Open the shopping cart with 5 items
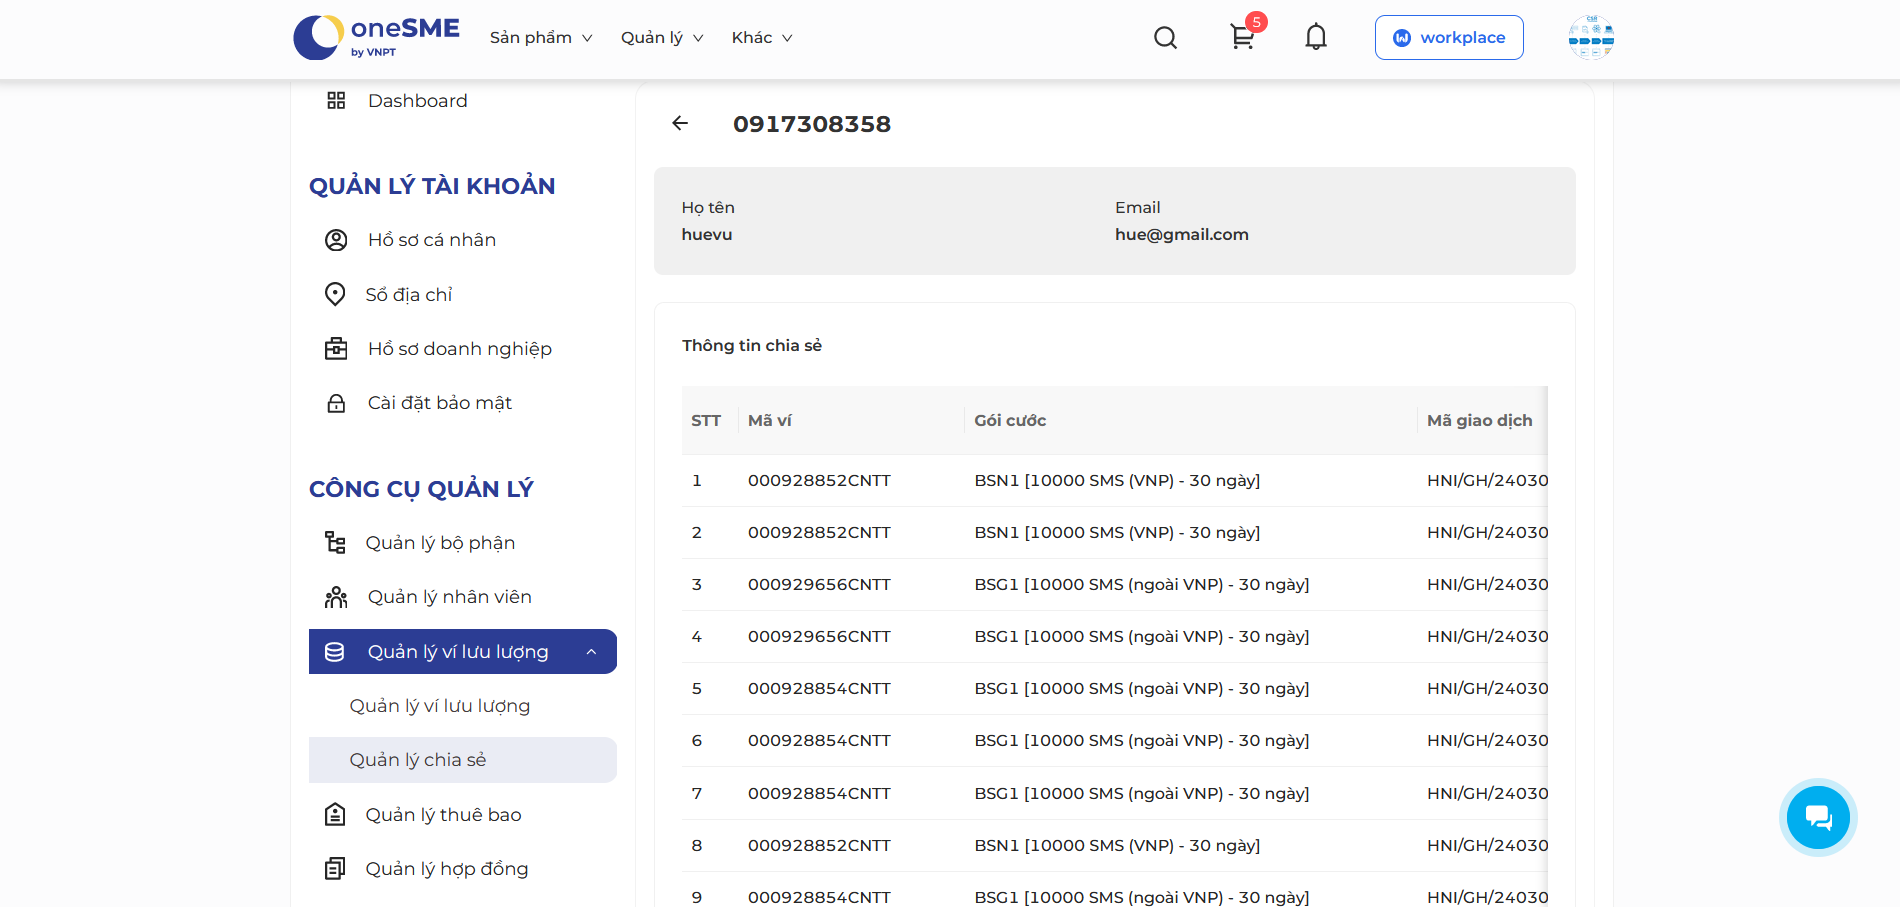This screenshot has height=907, width=1900. tap(1243, 37)
